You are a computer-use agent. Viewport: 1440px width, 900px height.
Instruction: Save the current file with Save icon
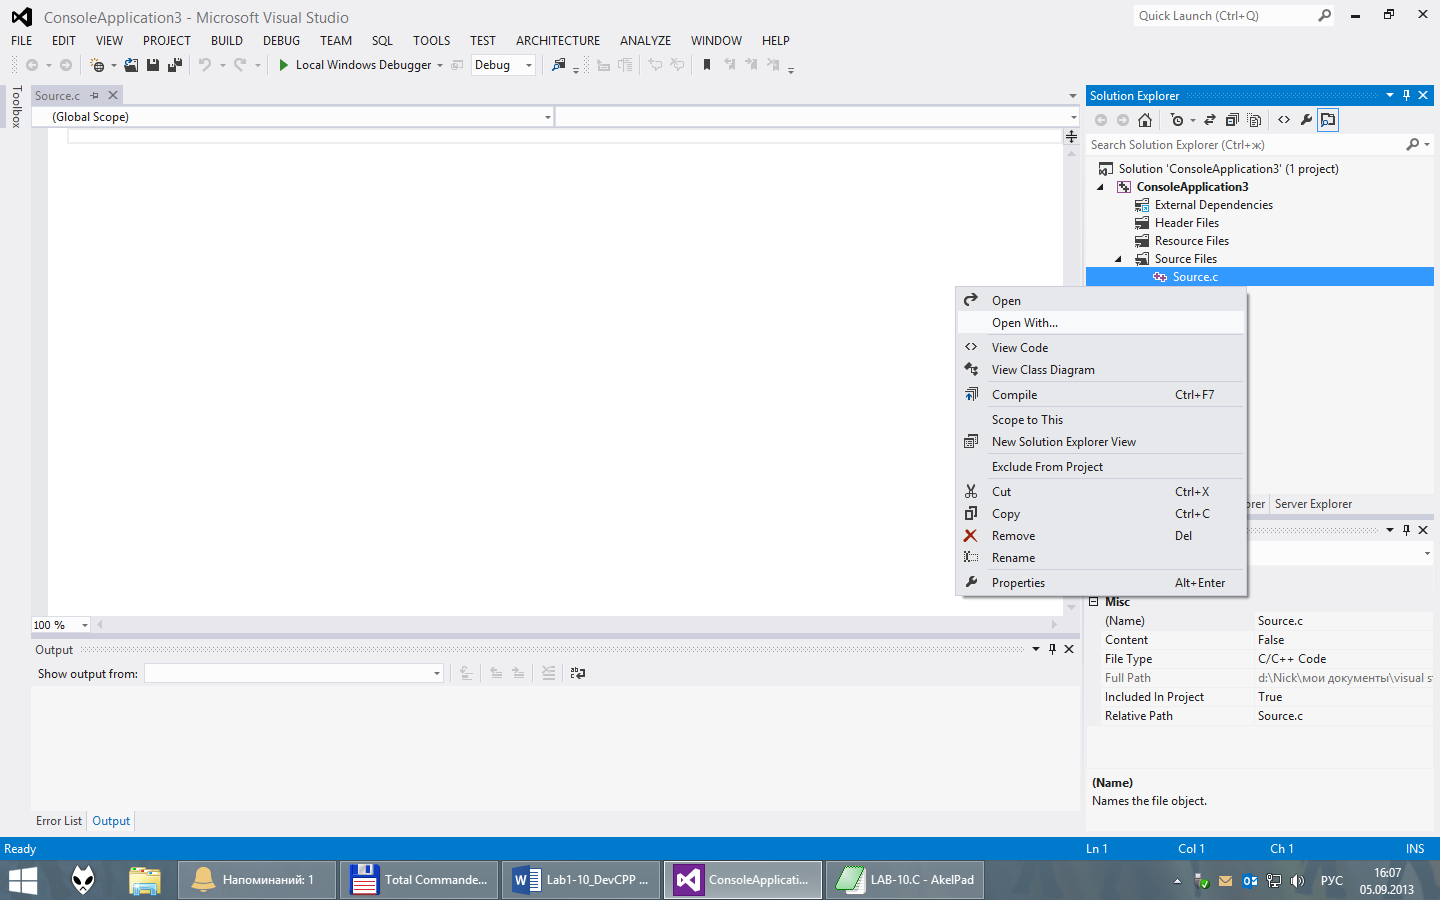click(x=153, y=65)
